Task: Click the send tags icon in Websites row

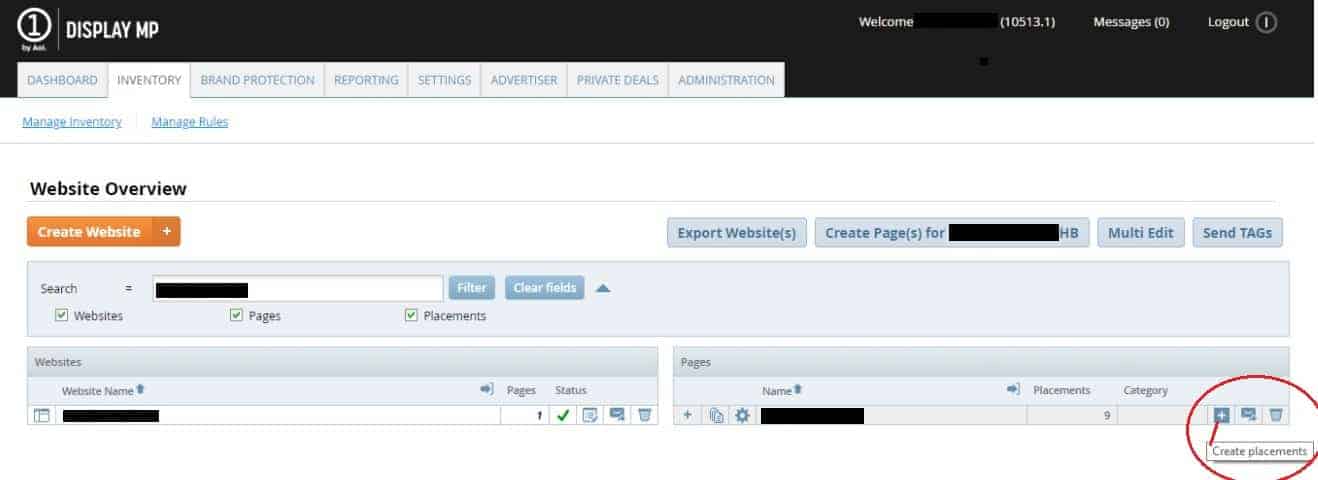Action: click(x=617, y=415)
